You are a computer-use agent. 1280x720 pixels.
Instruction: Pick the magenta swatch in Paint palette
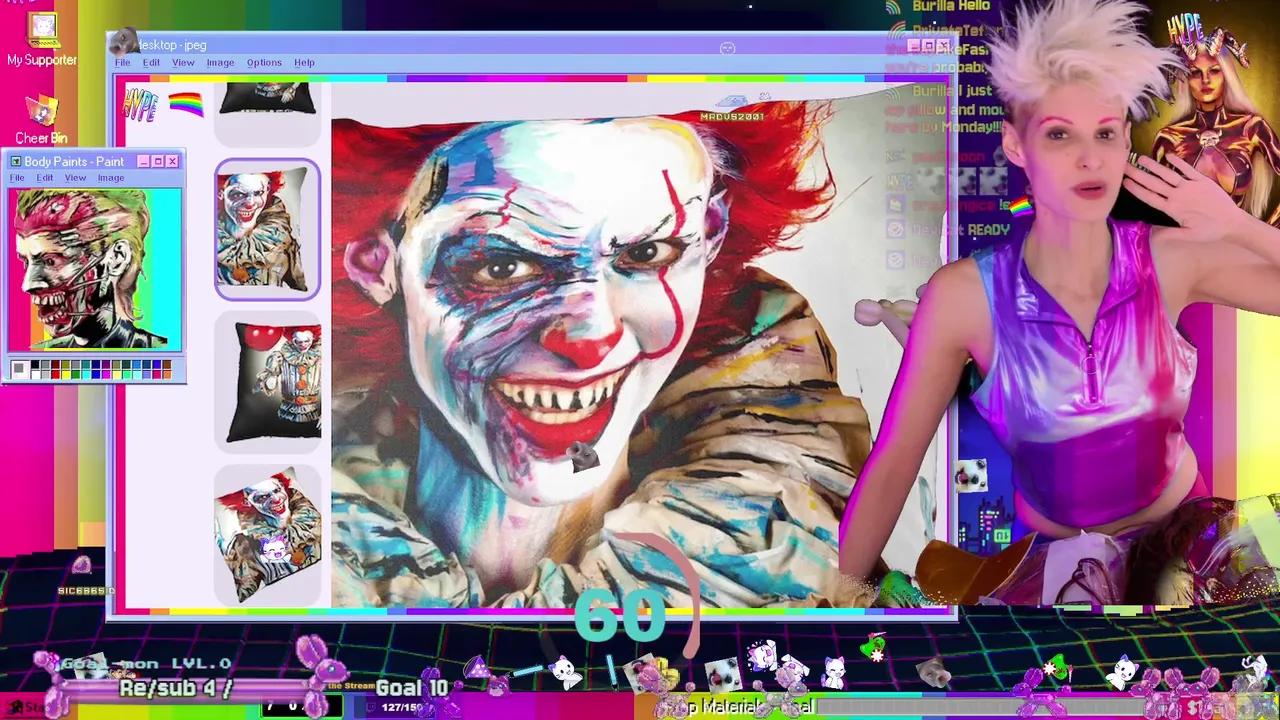tap(106, 375)
